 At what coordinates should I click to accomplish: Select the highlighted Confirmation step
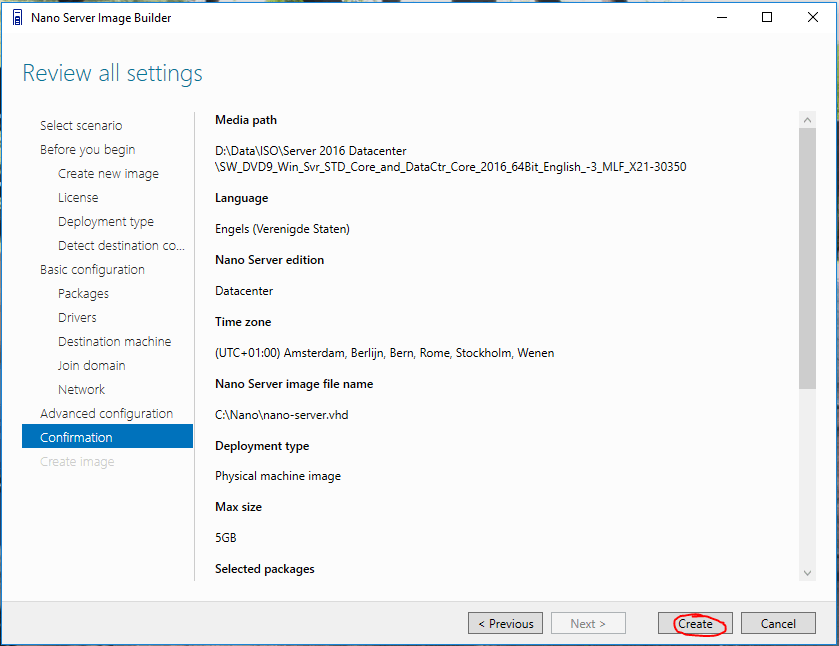coord(107,436)
